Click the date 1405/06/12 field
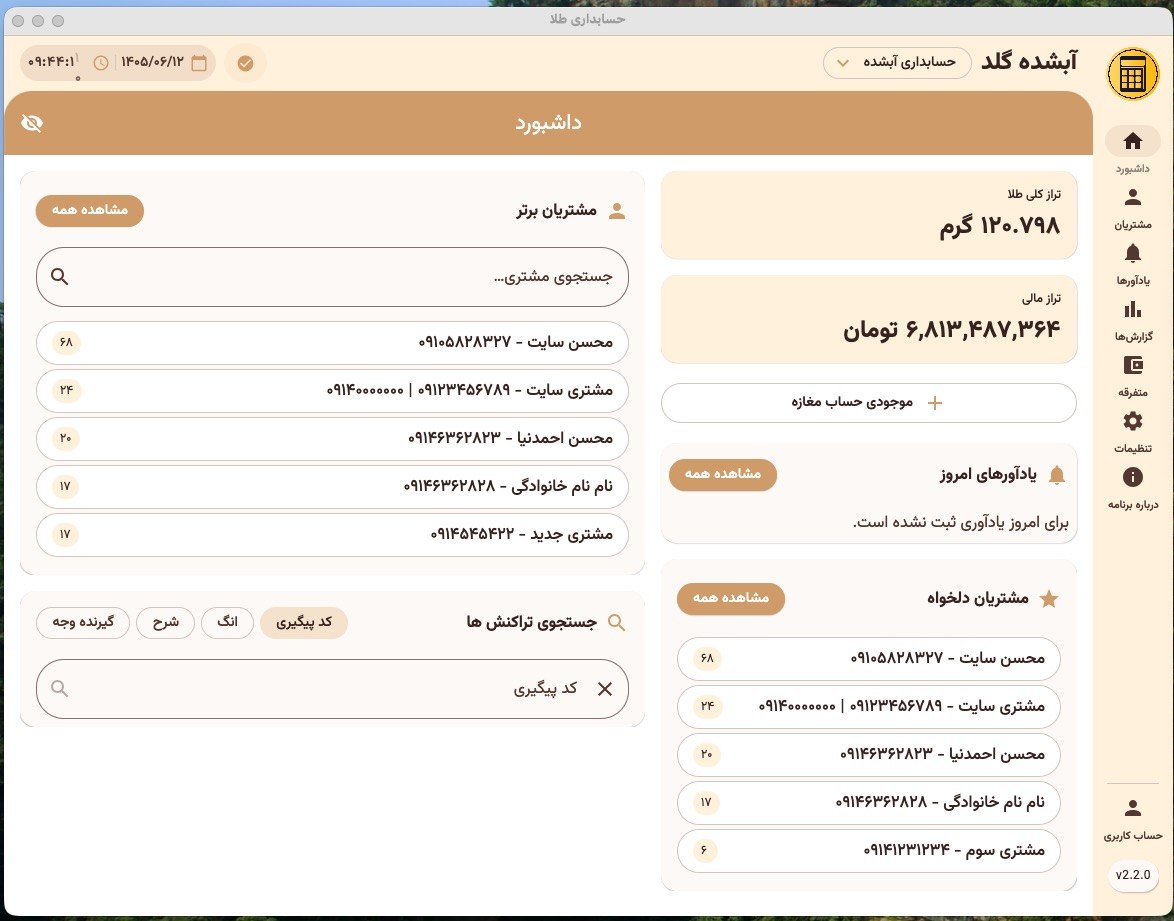Image resolution: width=1174 pixels, height=921 pixels. (x=152, y=63)
